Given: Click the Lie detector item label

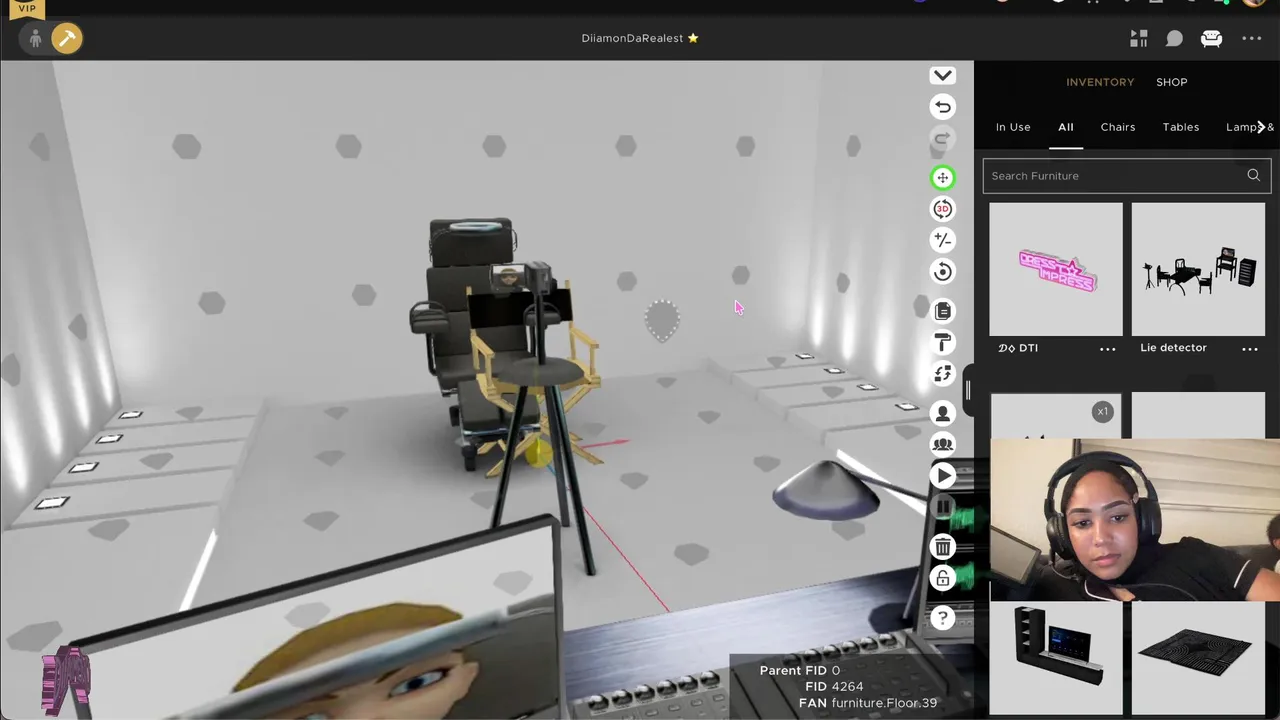Looking at the screenshot, I should [x=1173, y=348].
